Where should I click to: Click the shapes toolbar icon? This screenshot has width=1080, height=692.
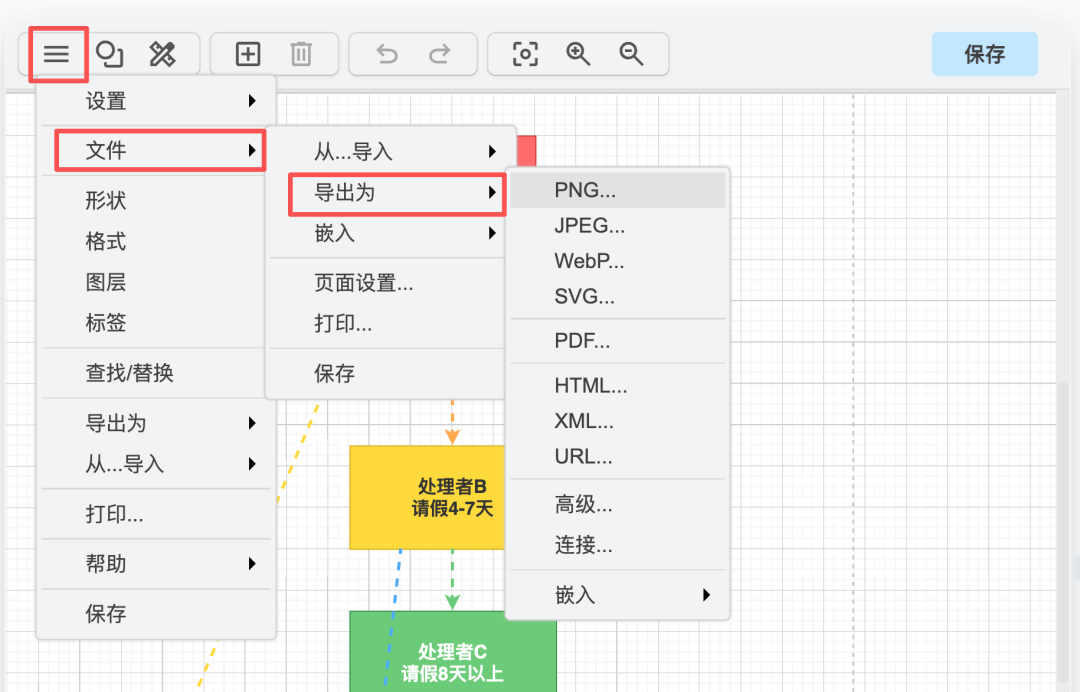click(x=110, y=54)
